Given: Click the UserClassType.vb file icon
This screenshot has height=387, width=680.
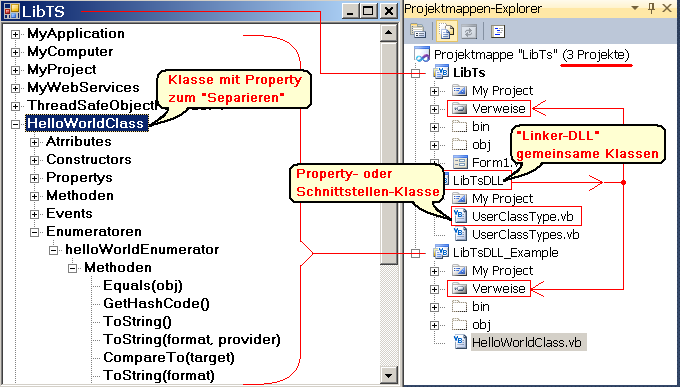Looking at the screenshot, I should click(x=460, y=216).
